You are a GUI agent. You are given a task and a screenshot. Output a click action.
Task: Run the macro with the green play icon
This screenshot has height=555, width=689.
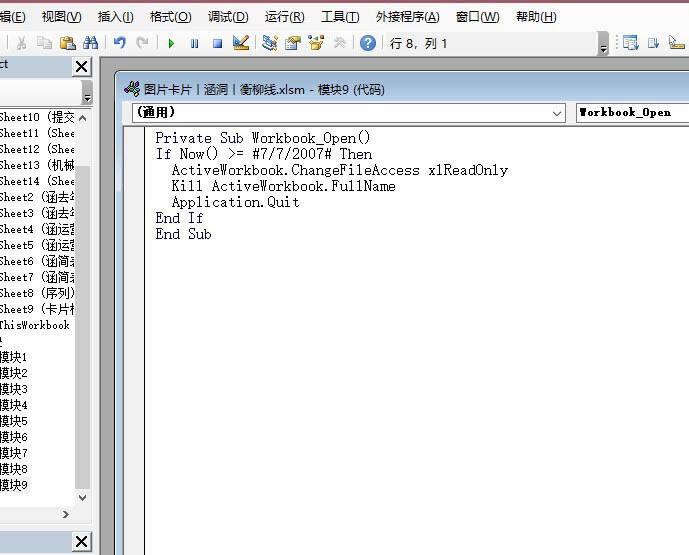coord(171,43)
